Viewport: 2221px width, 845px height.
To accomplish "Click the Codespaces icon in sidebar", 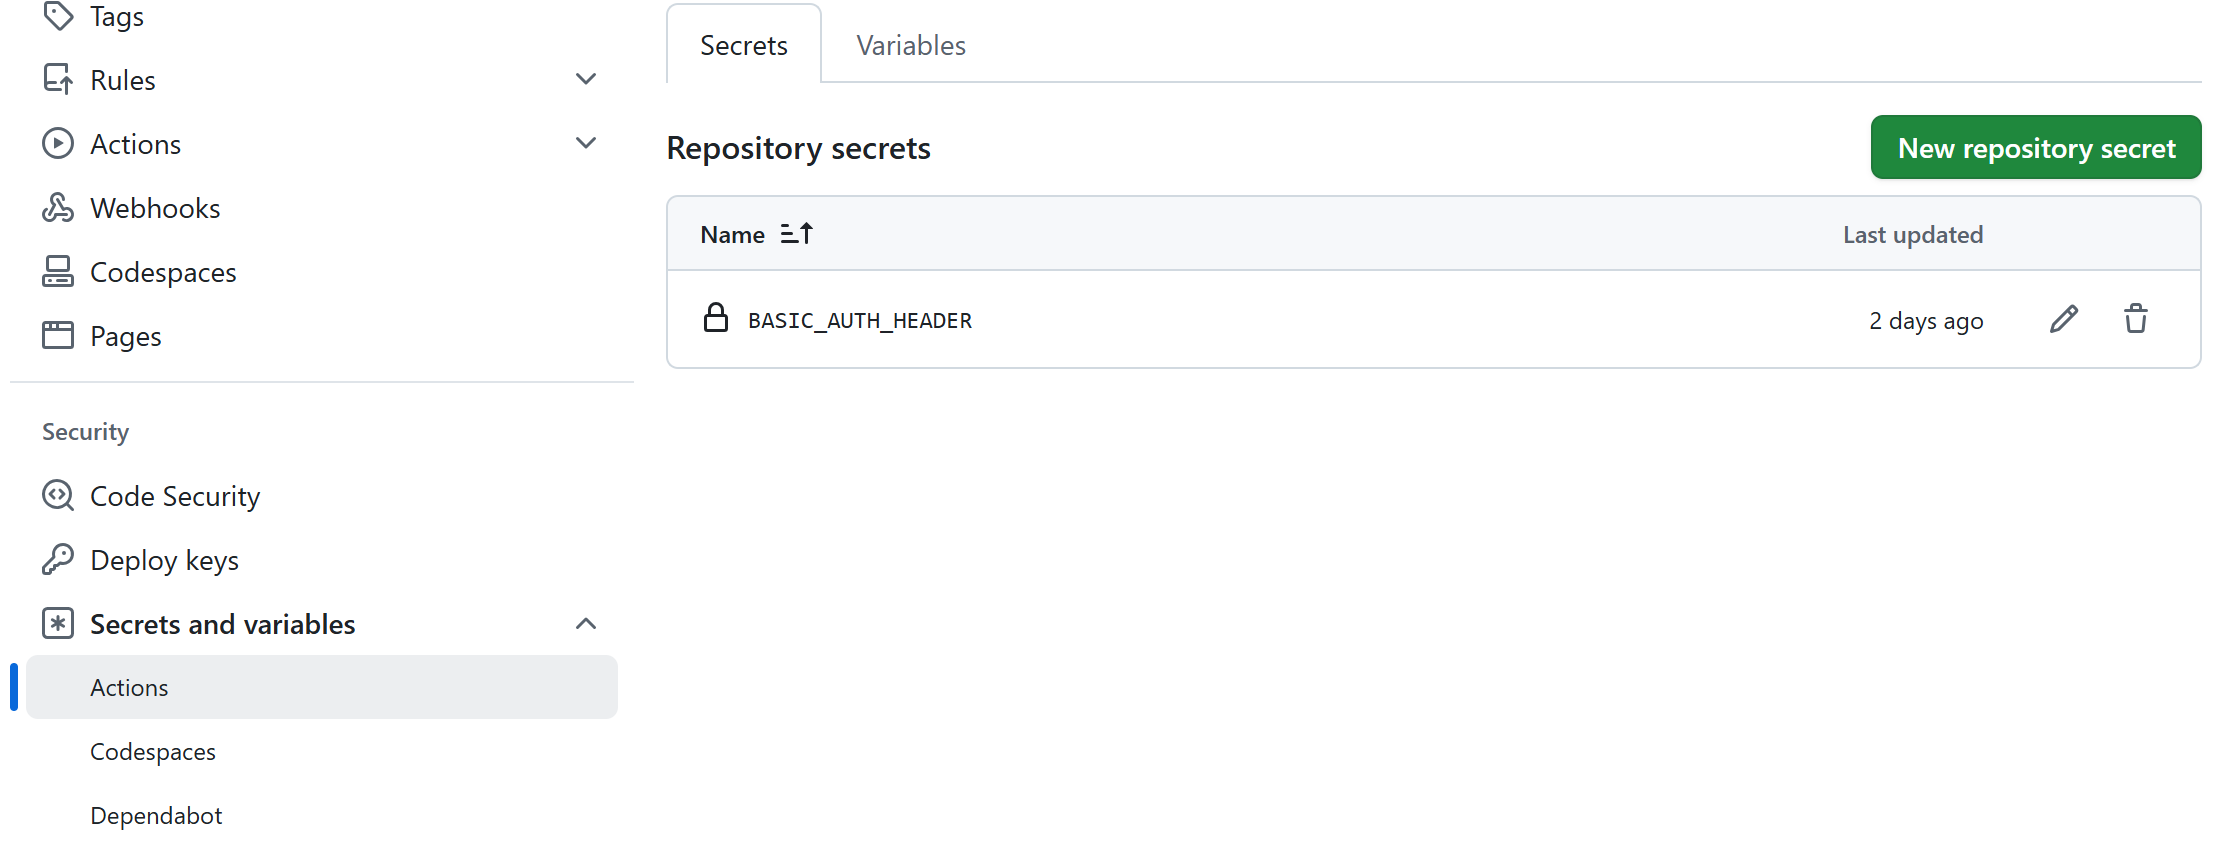I will pos(58,271).
